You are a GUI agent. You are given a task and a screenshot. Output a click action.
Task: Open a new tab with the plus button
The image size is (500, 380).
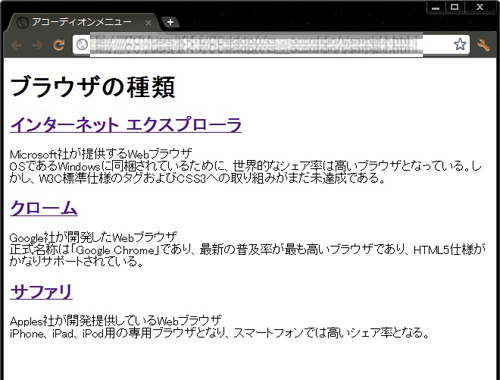tap(170, 22)
